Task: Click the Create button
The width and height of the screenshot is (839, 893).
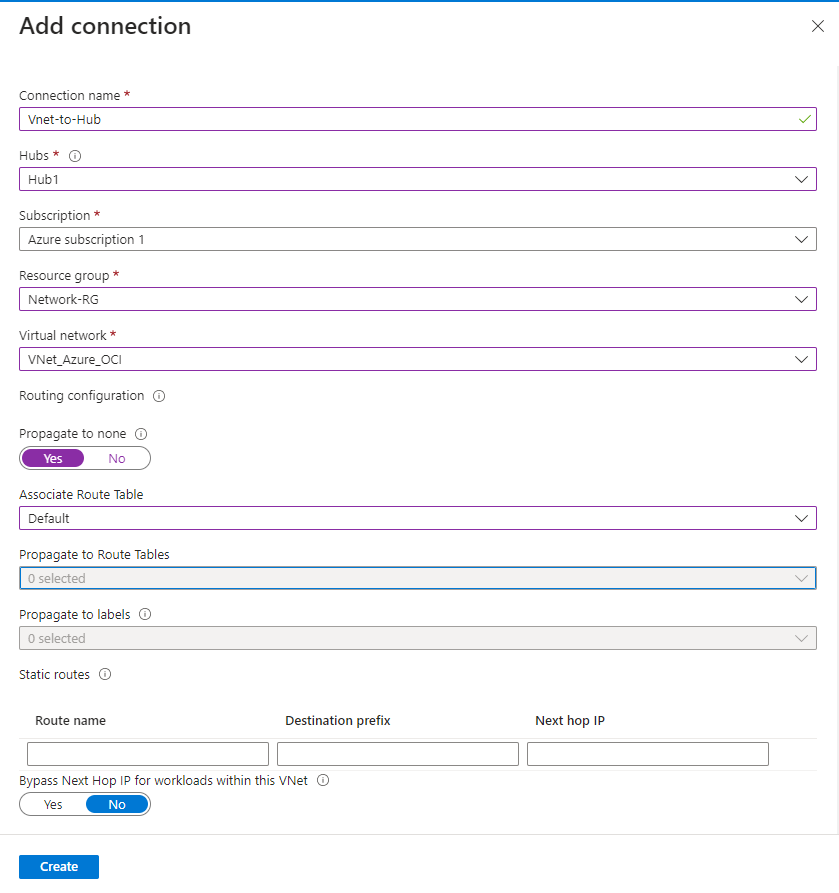Action: [x=59, y=867]
